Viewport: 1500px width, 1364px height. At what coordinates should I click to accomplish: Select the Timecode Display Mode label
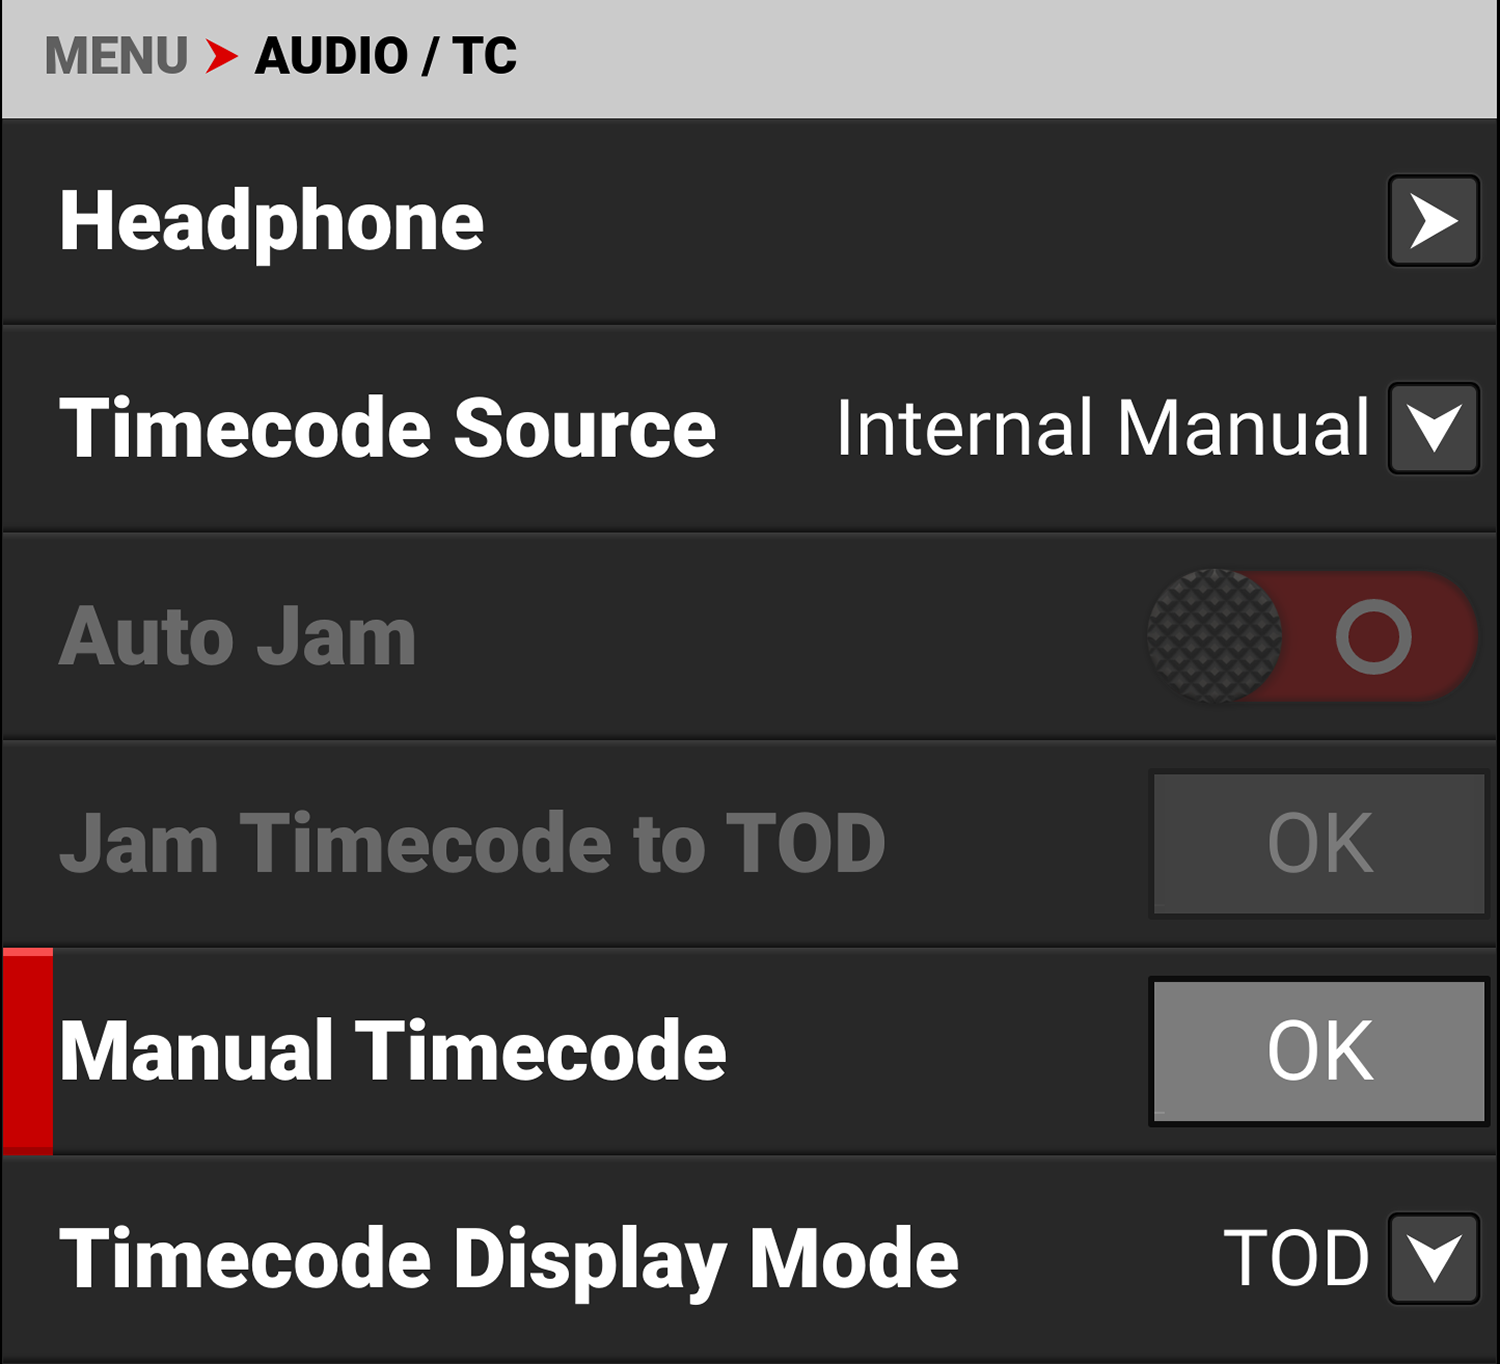[508, 1258]
